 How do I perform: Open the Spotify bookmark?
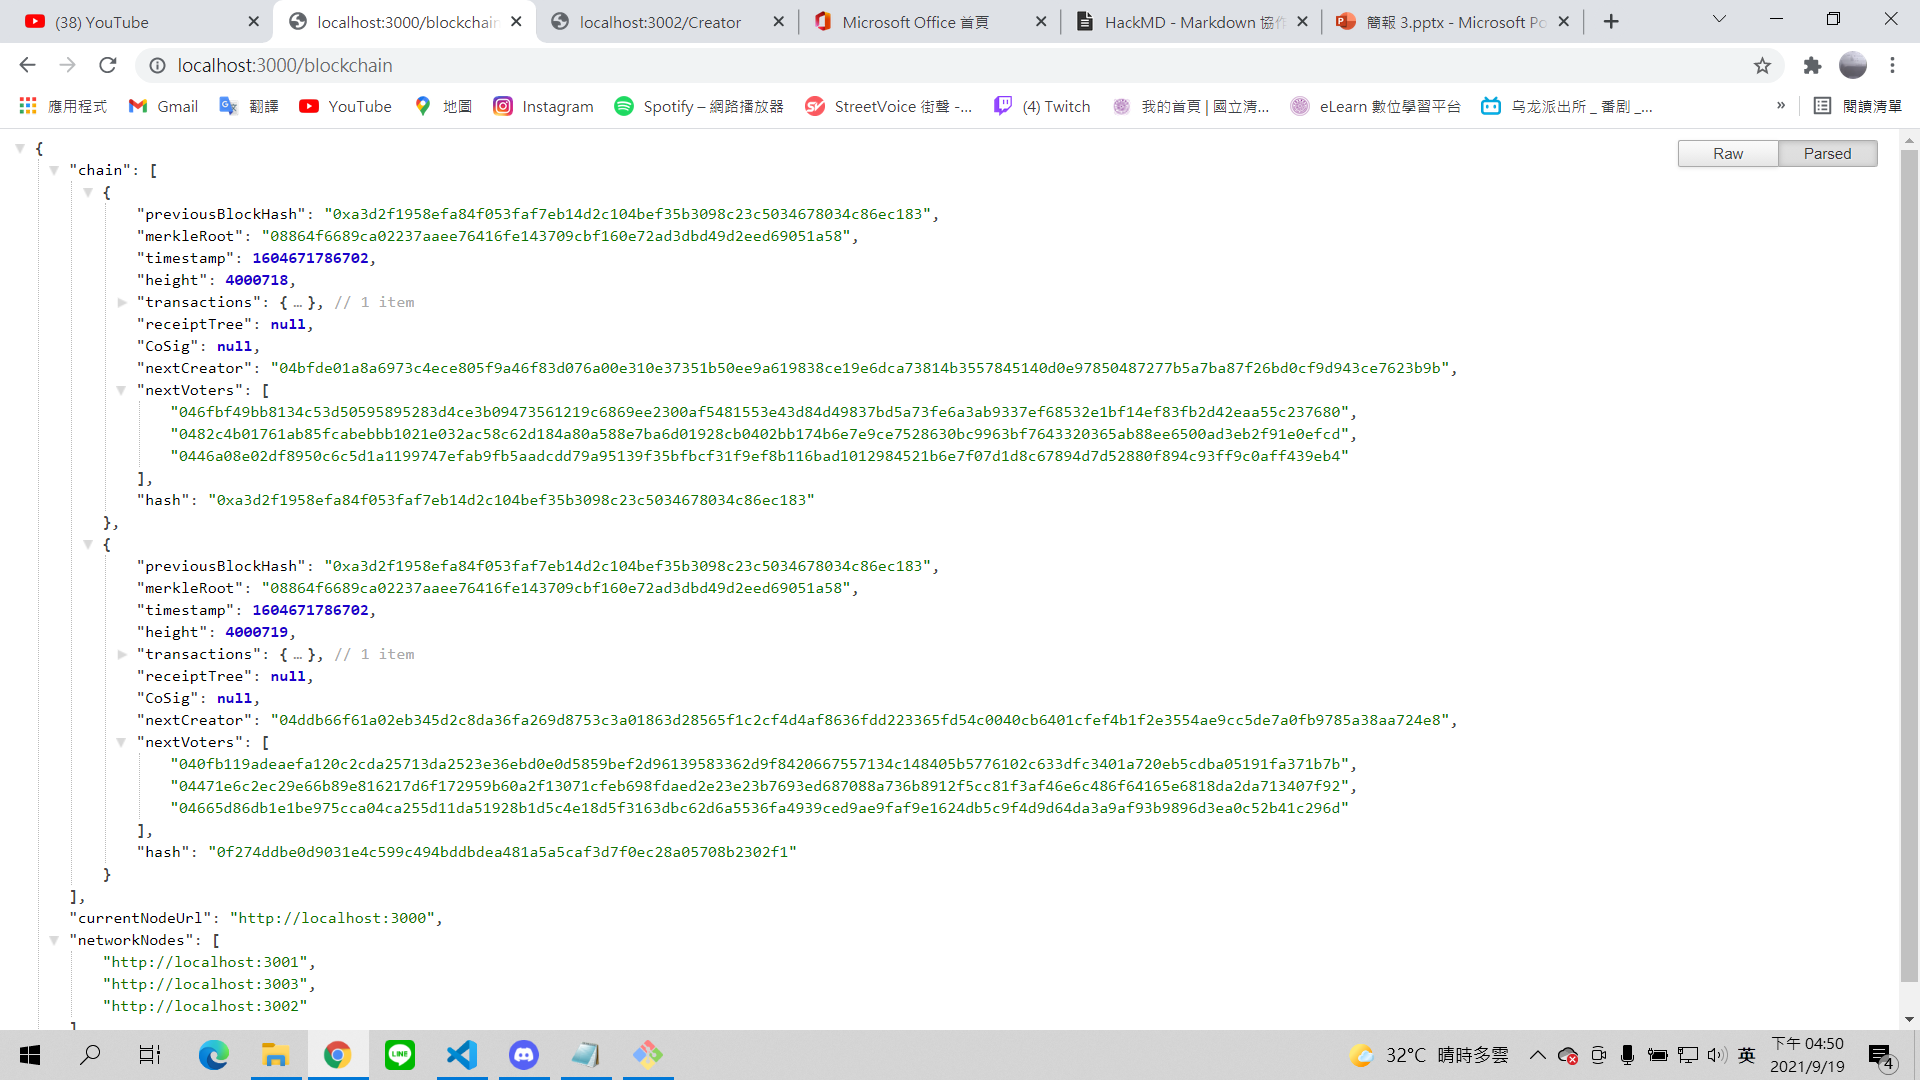[x=699, y=106]
